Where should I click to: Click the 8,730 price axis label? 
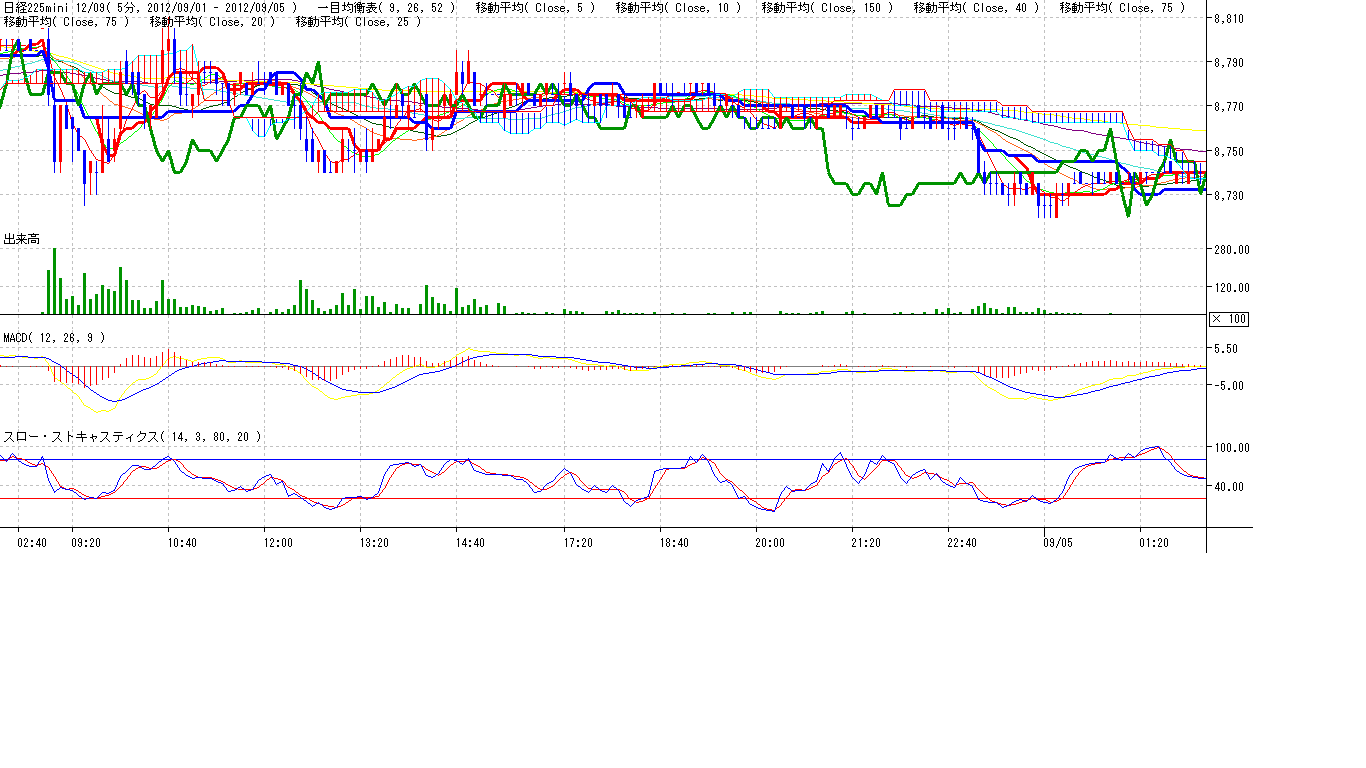point(1227,195)
